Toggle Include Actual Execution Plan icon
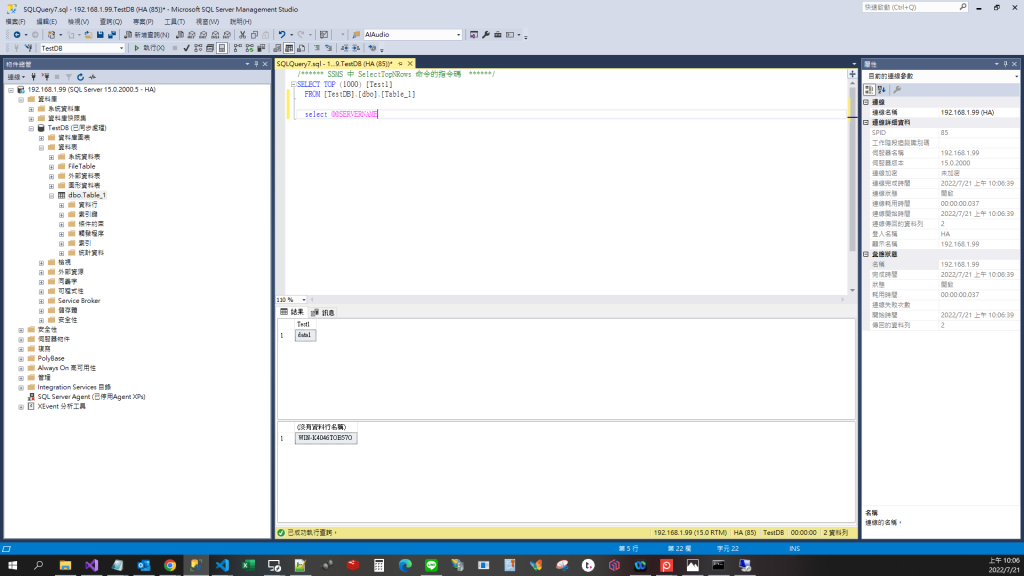The width and height of the screenshot is (1024, 576). coord(238,48)
